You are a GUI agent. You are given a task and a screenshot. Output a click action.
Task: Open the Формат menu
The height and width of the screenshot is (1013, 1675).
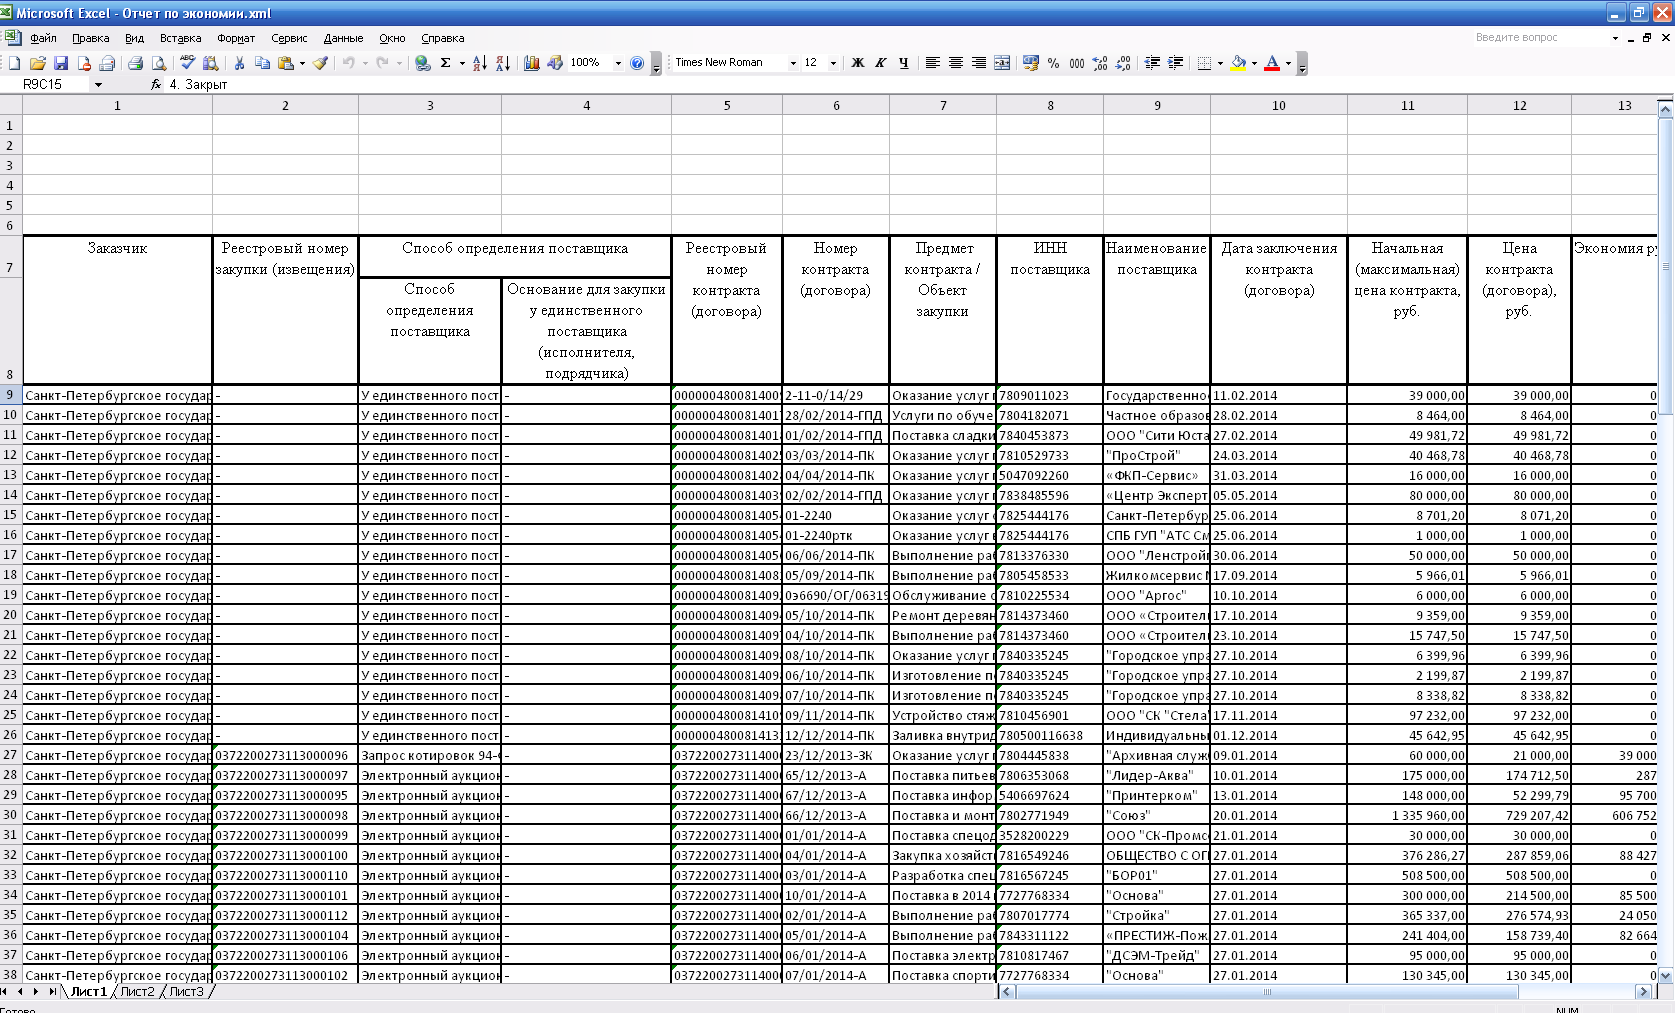(x=236, y=38)
